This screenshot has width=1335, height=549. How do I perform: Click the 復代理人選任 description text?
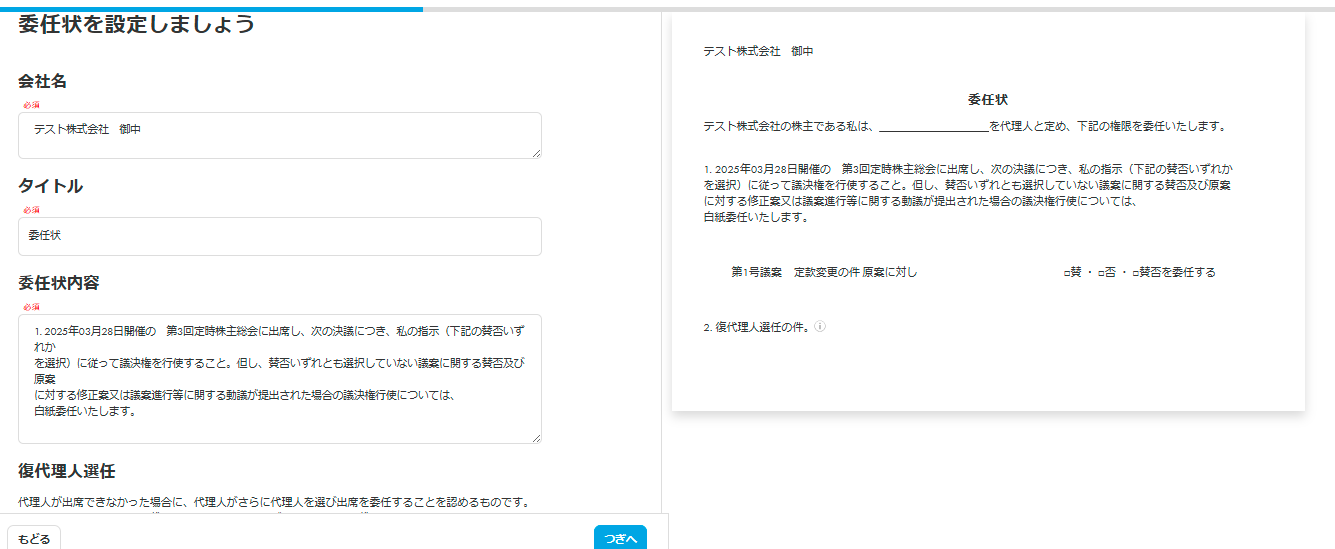click(x=274, y=502)
